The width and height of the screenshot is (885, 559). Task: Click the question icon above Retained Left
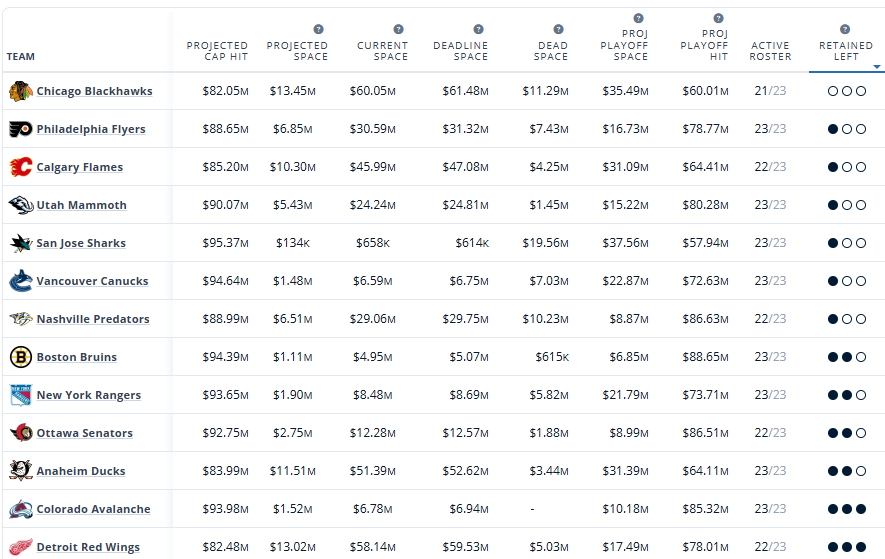tap(845, 30)
